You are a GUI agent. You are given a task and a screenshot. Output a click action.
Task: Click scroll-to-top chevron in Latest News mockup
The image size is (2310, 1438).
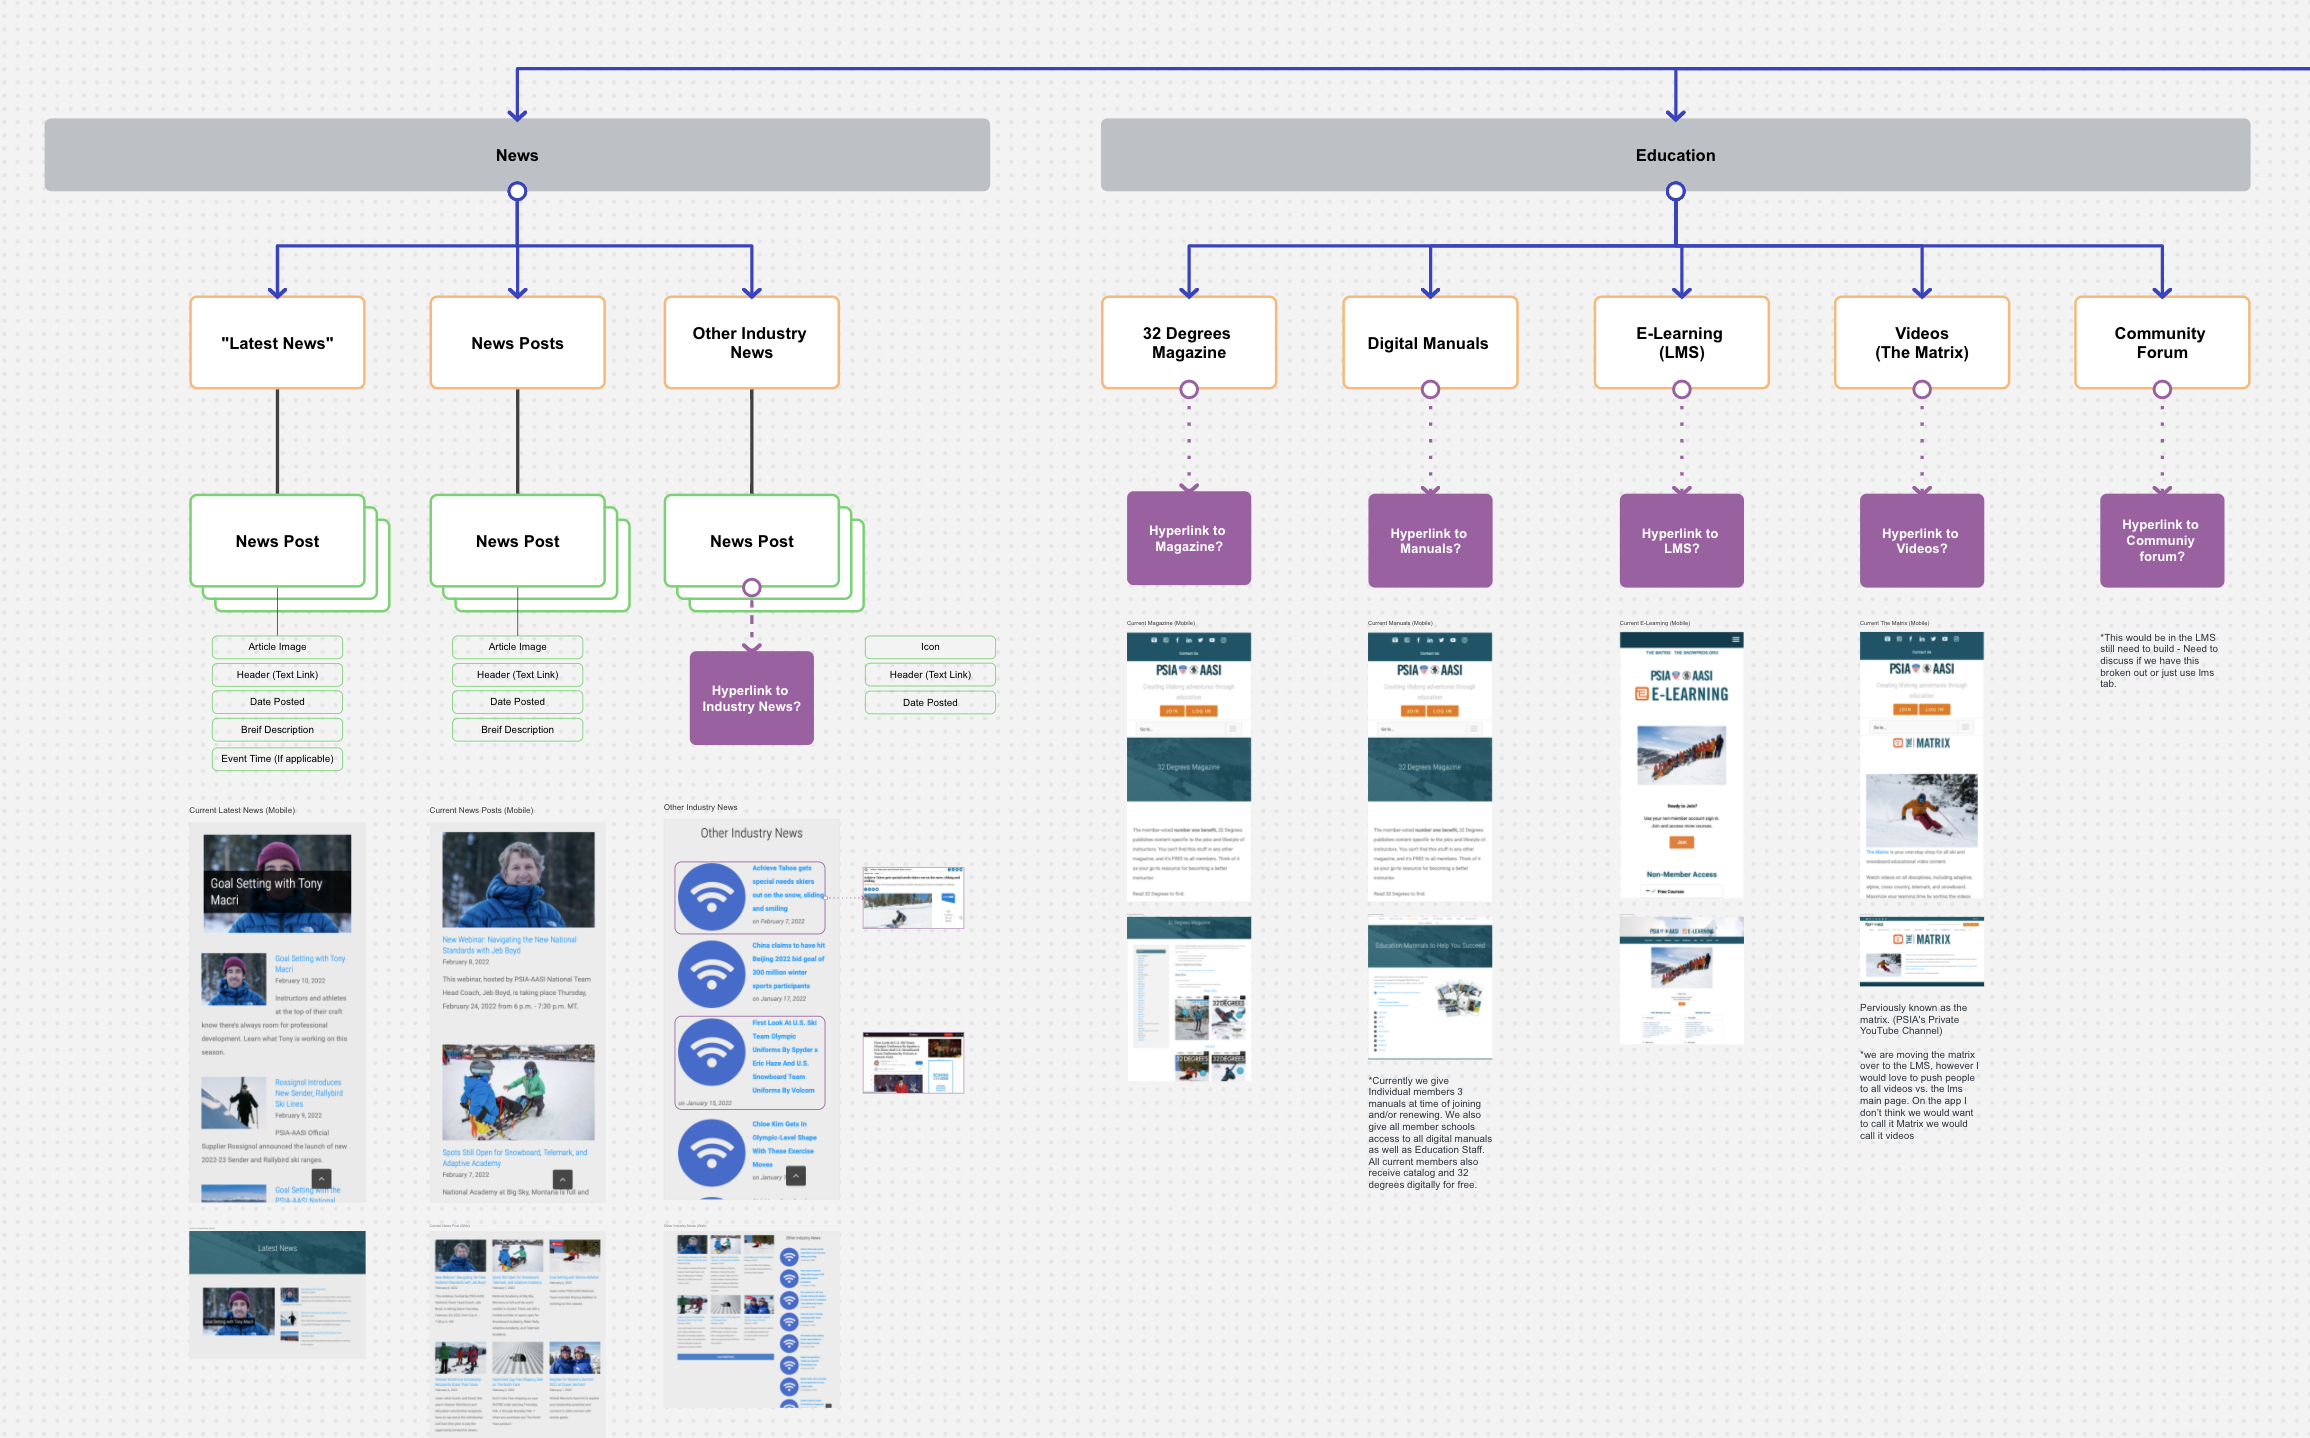coord(321,1179)
